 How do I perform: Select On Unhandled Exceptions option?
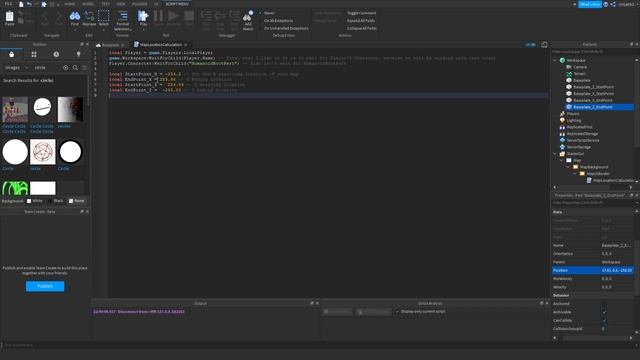pos(284,29)
